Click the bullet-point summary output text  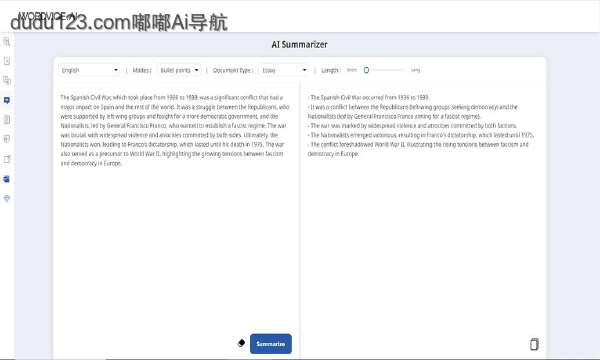421,126
